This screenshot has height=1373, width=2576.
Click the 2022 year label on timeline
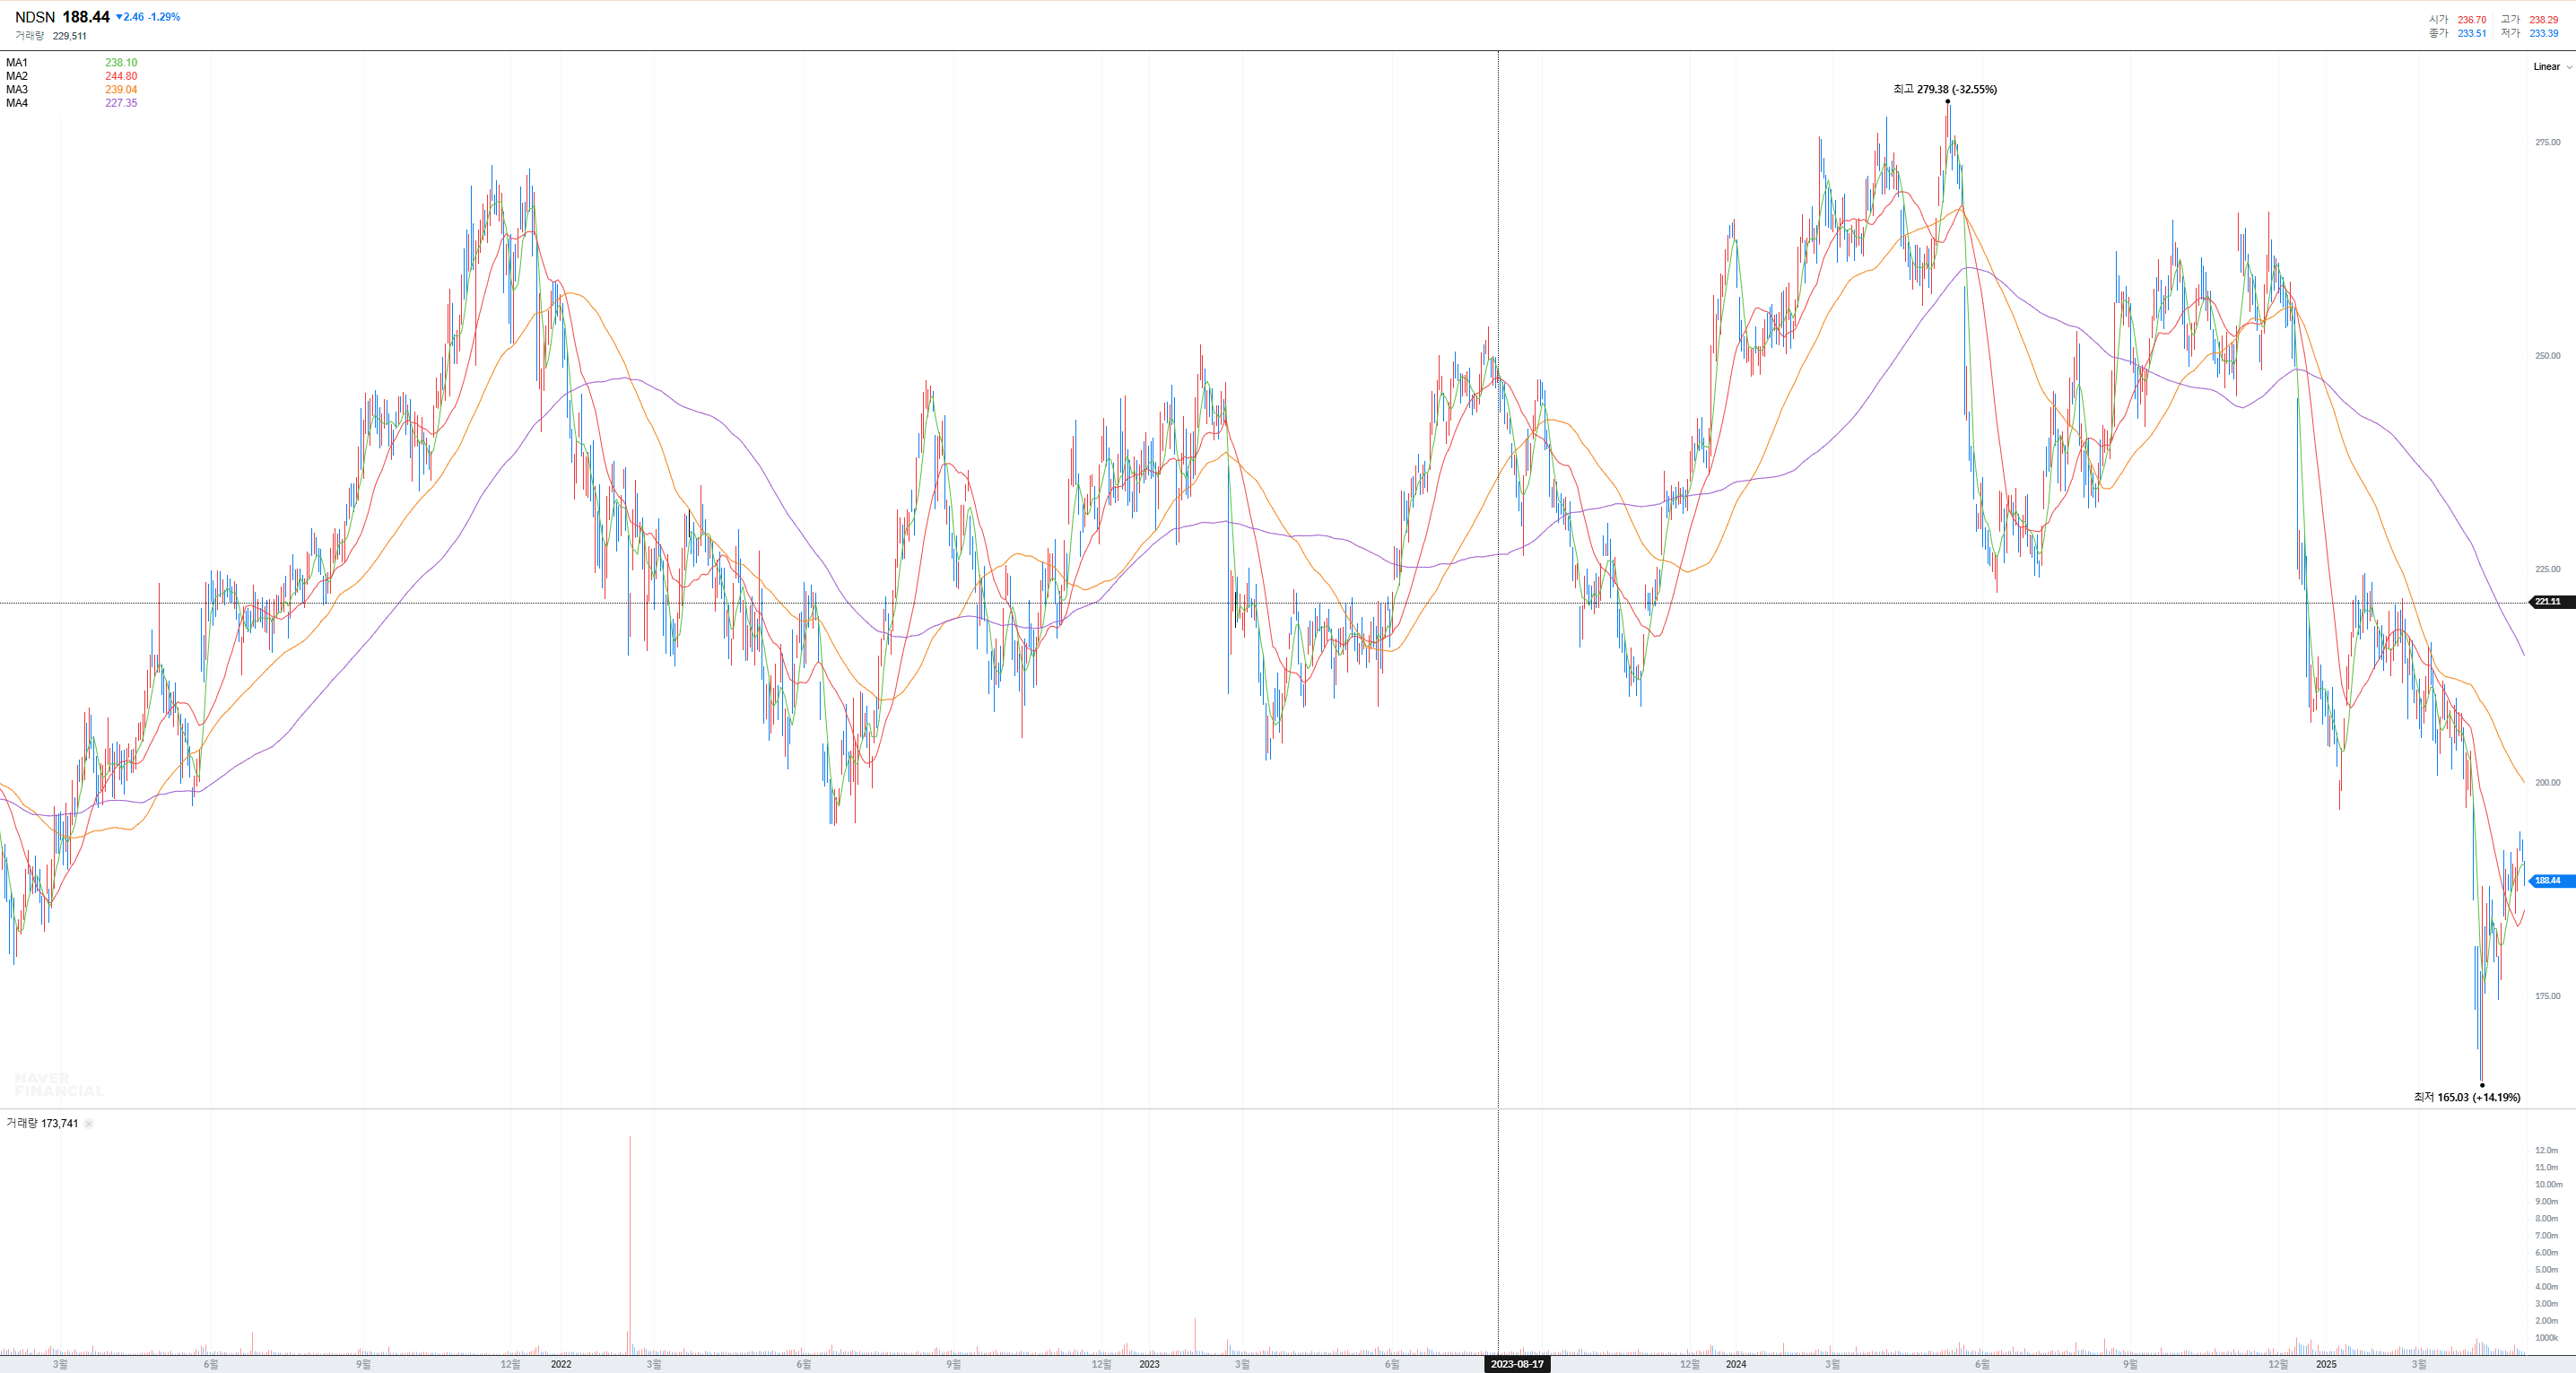coord(561,1364)
